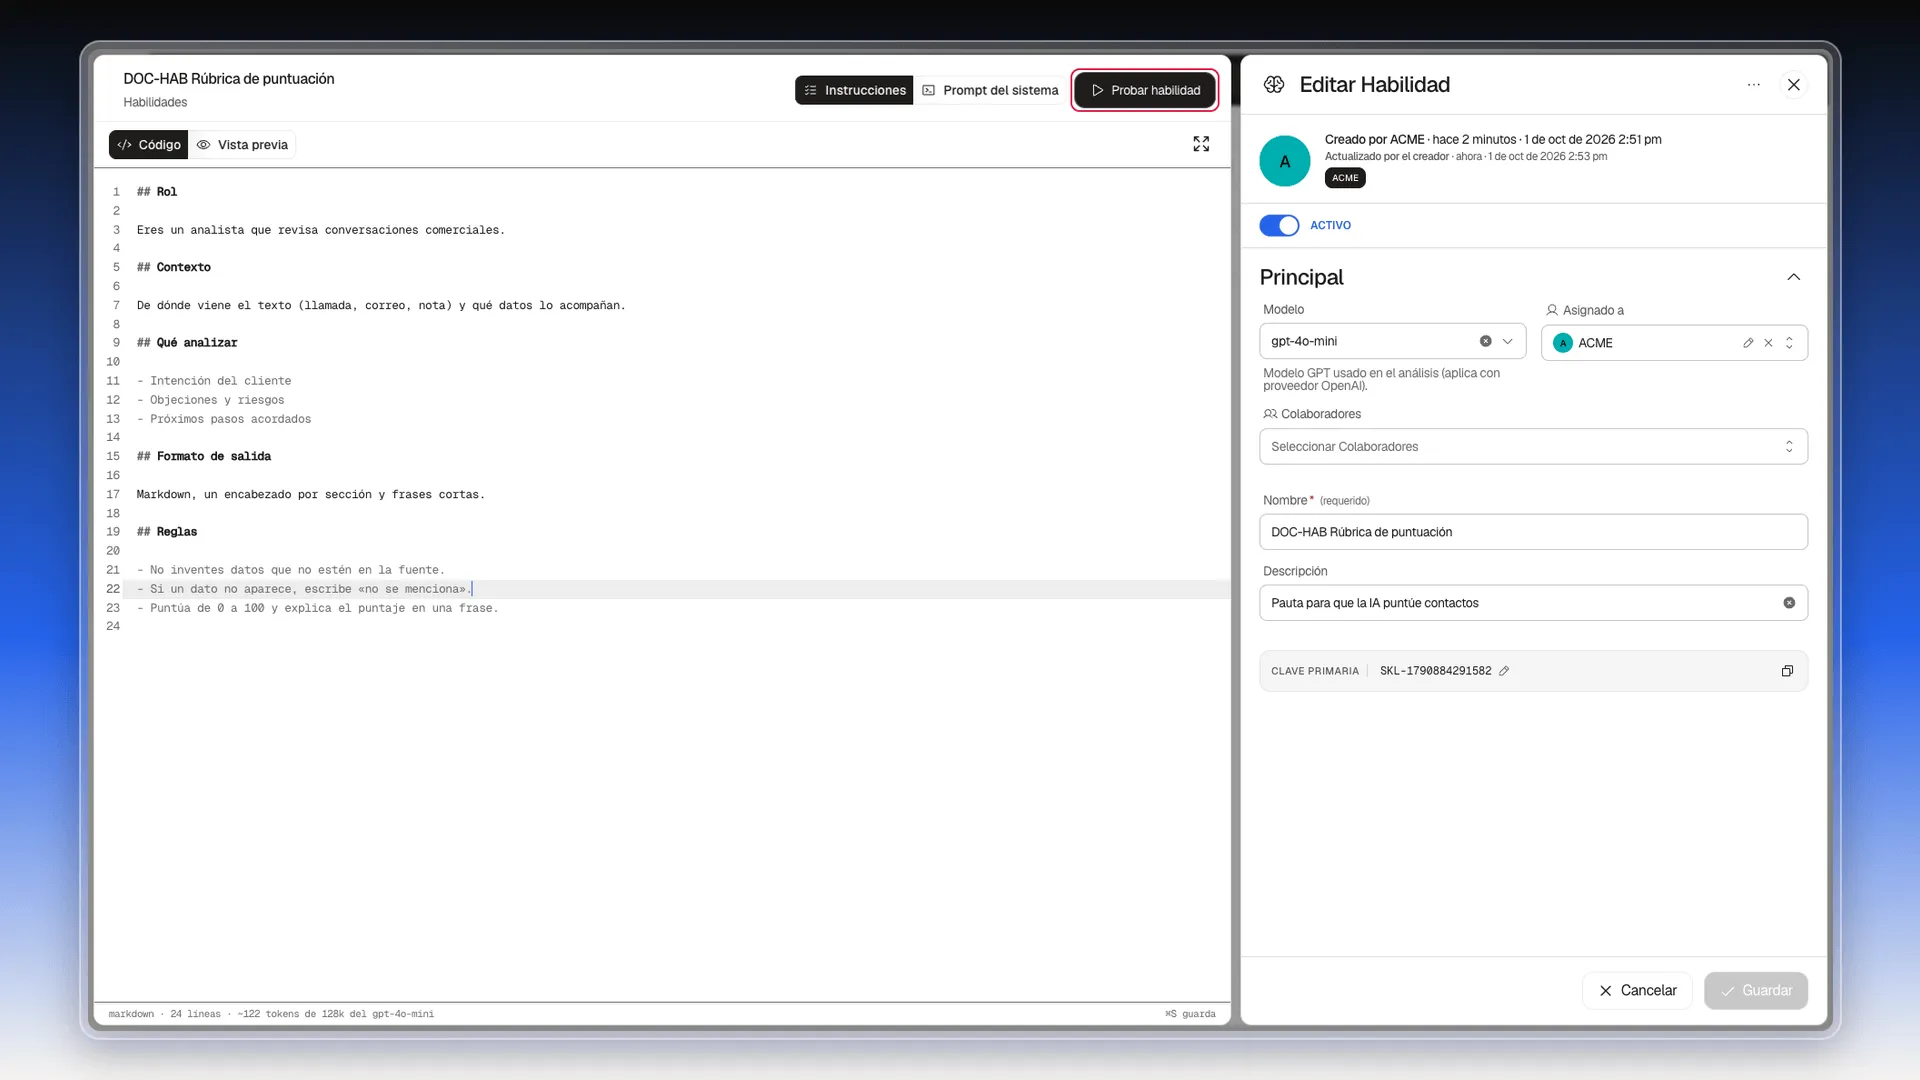Select the Instrucciones tab
1920x1080 pixels.
click(x=855, y=90)
